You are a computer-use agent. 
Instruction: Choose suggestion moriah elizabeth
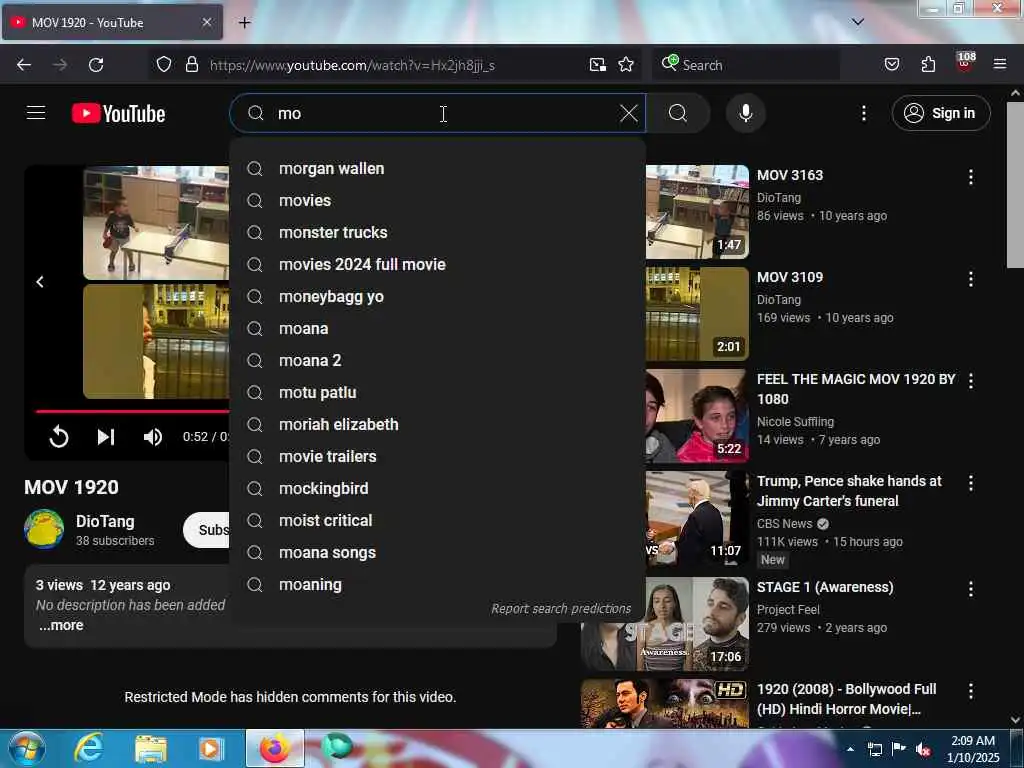coord(438,424)
